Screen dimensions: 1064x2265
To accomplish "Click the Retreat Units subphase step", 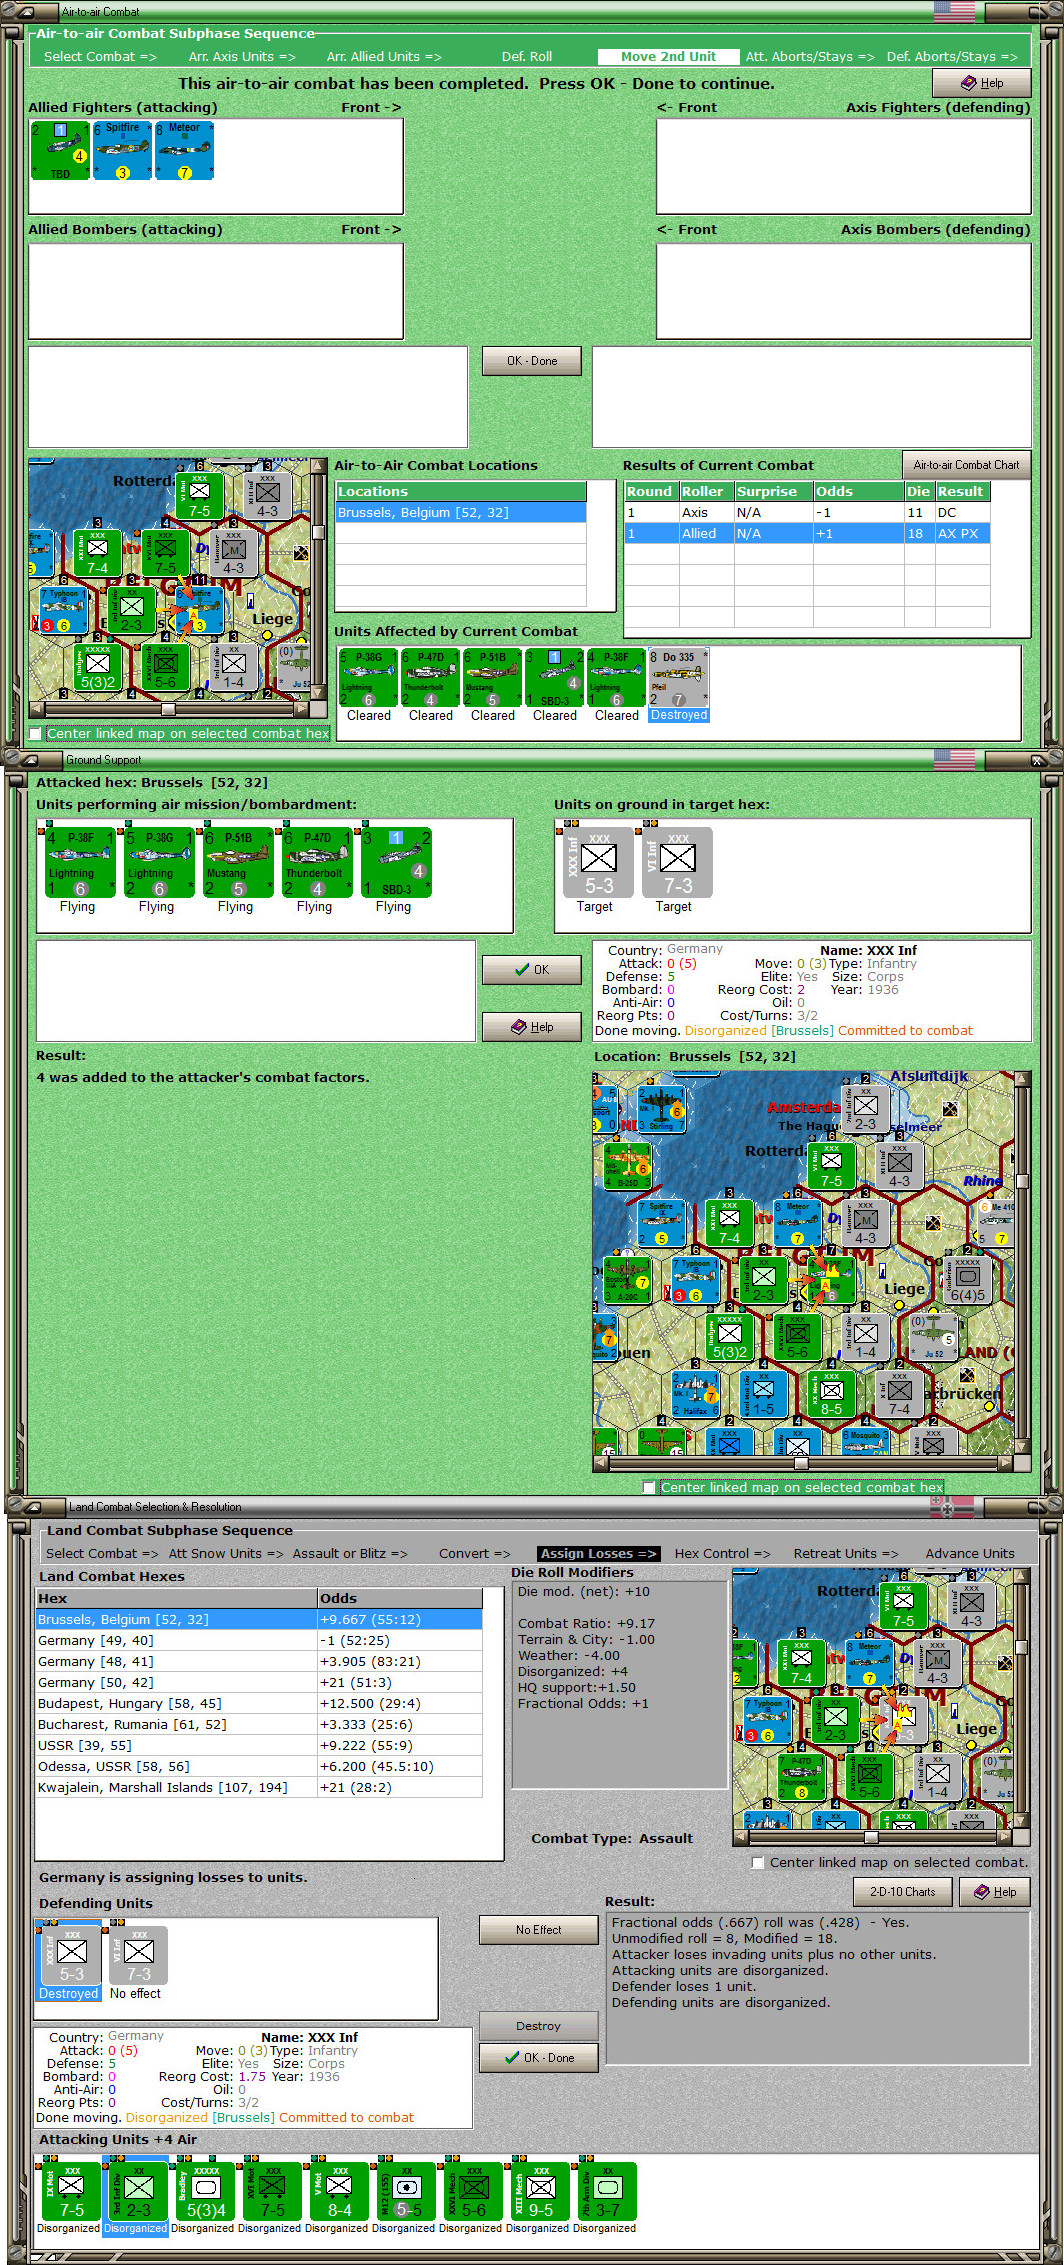I will tap(846, 1553).
